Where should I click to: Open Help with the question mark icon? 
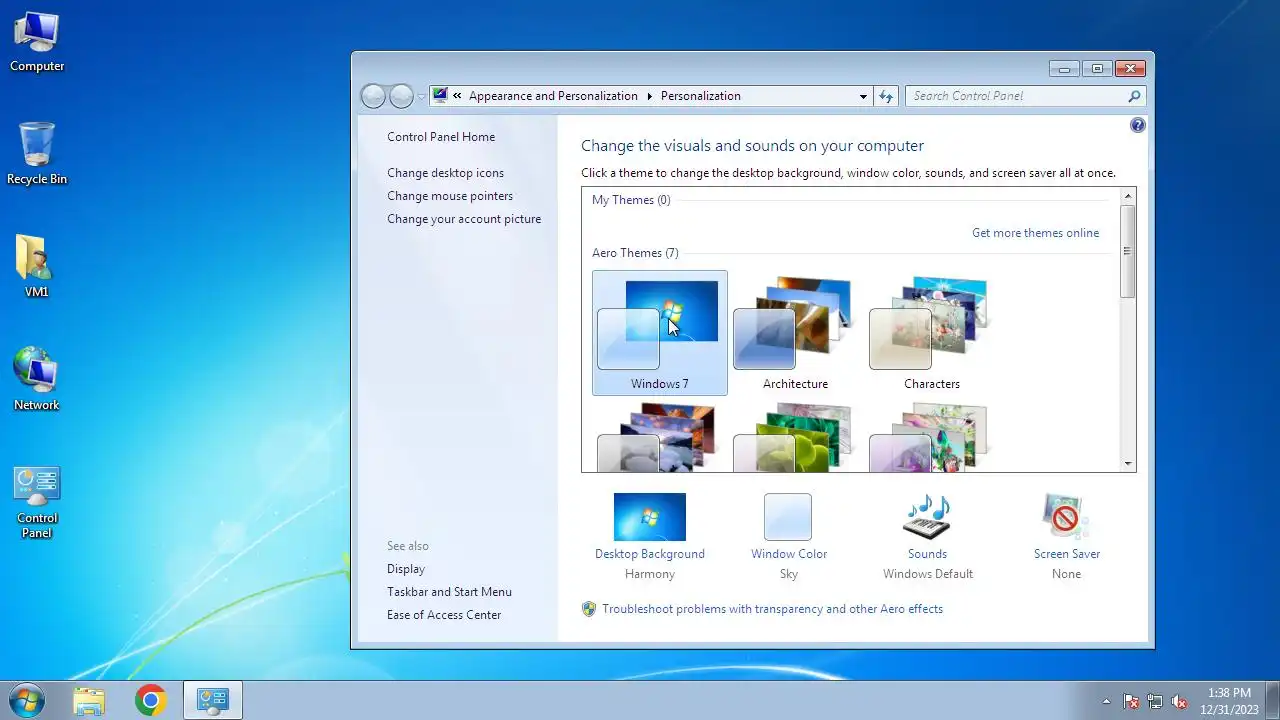[1138, 125]
